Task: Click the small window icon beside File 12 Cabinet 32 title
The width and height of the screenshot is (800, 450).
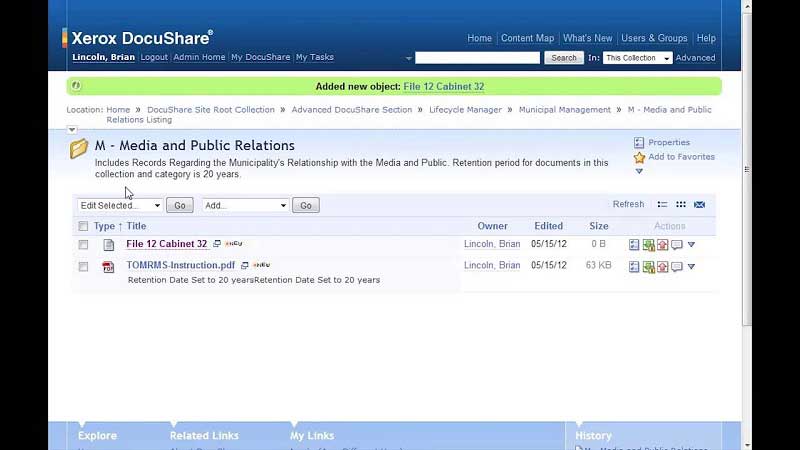Action: click(x=217, y=244)
